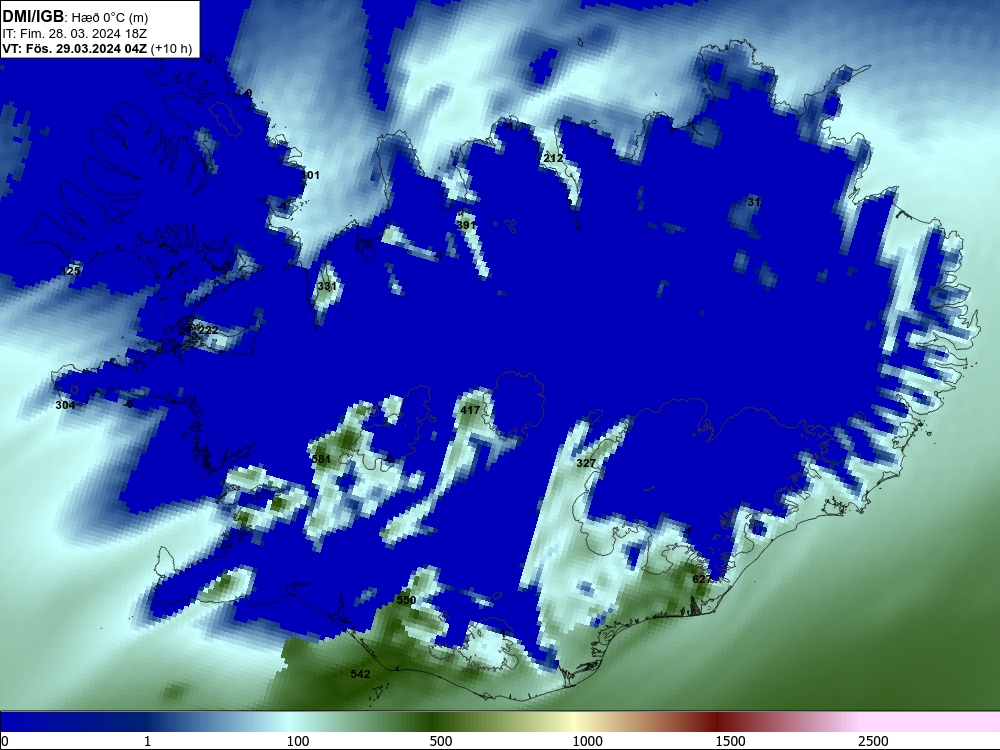Click the map value 550
Image resolution: width=1000 pixels, height=750 pixels.
pyautogui.click(x=406, y=599)
